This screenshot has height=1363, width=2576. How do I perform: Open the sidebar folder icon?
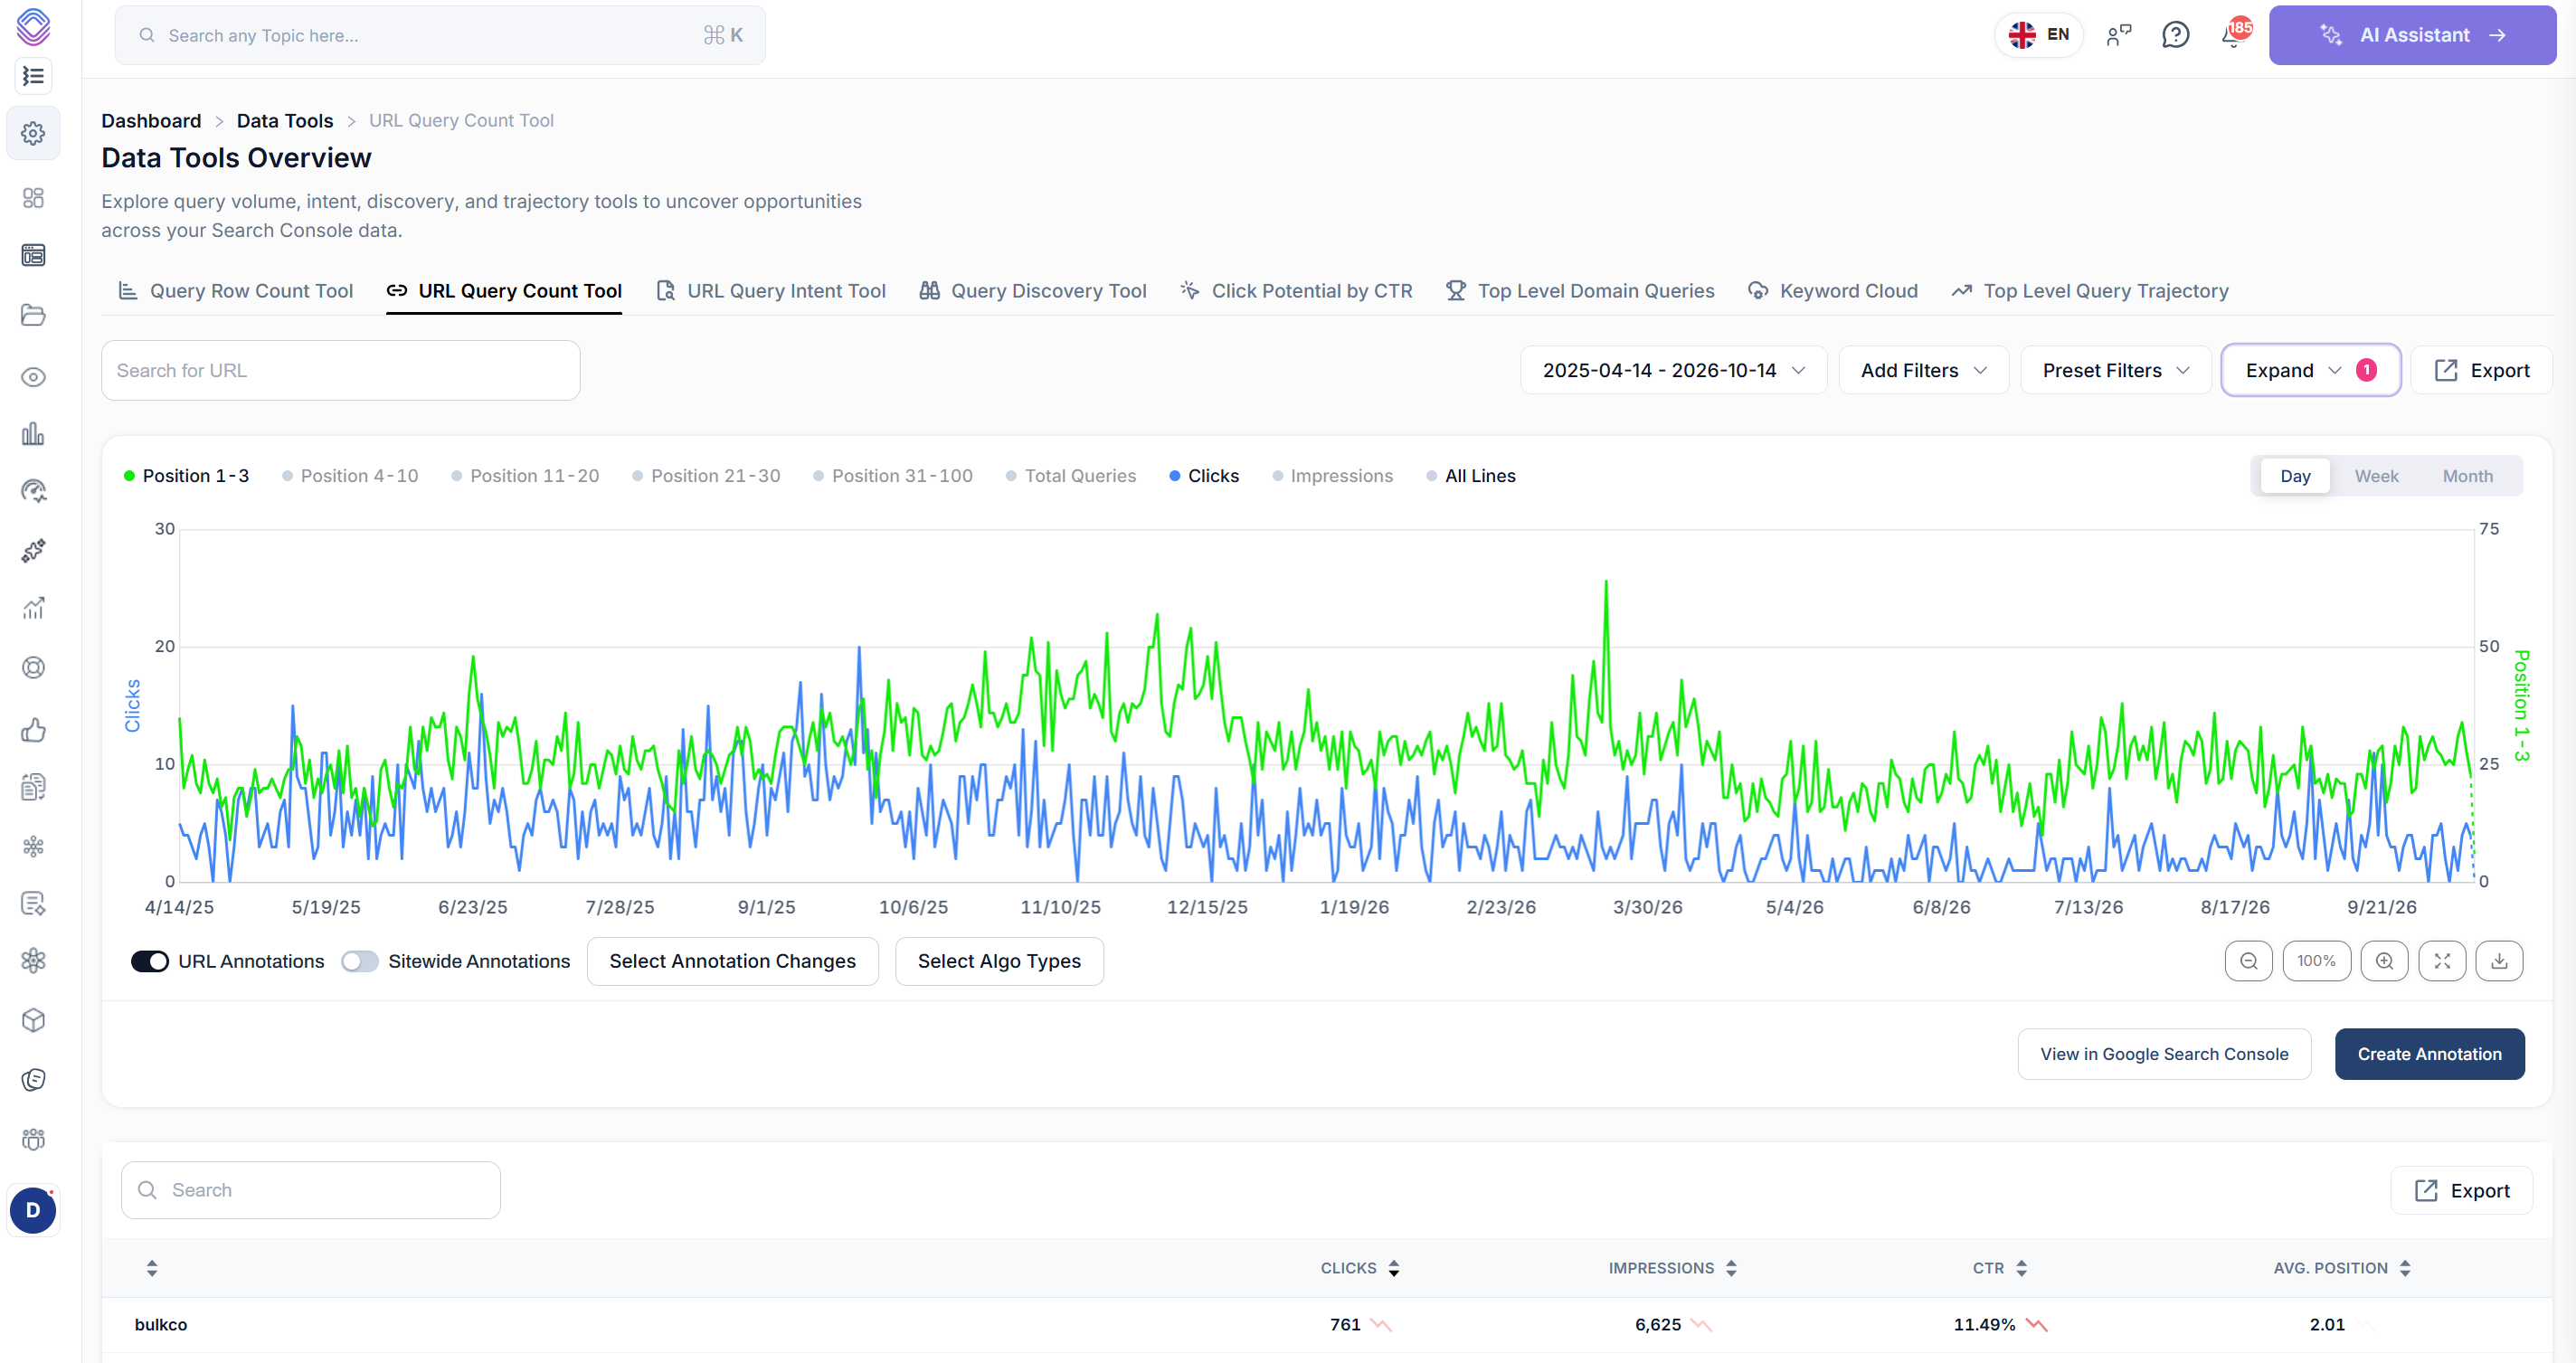pyautogui.click(x=33, y=315)
